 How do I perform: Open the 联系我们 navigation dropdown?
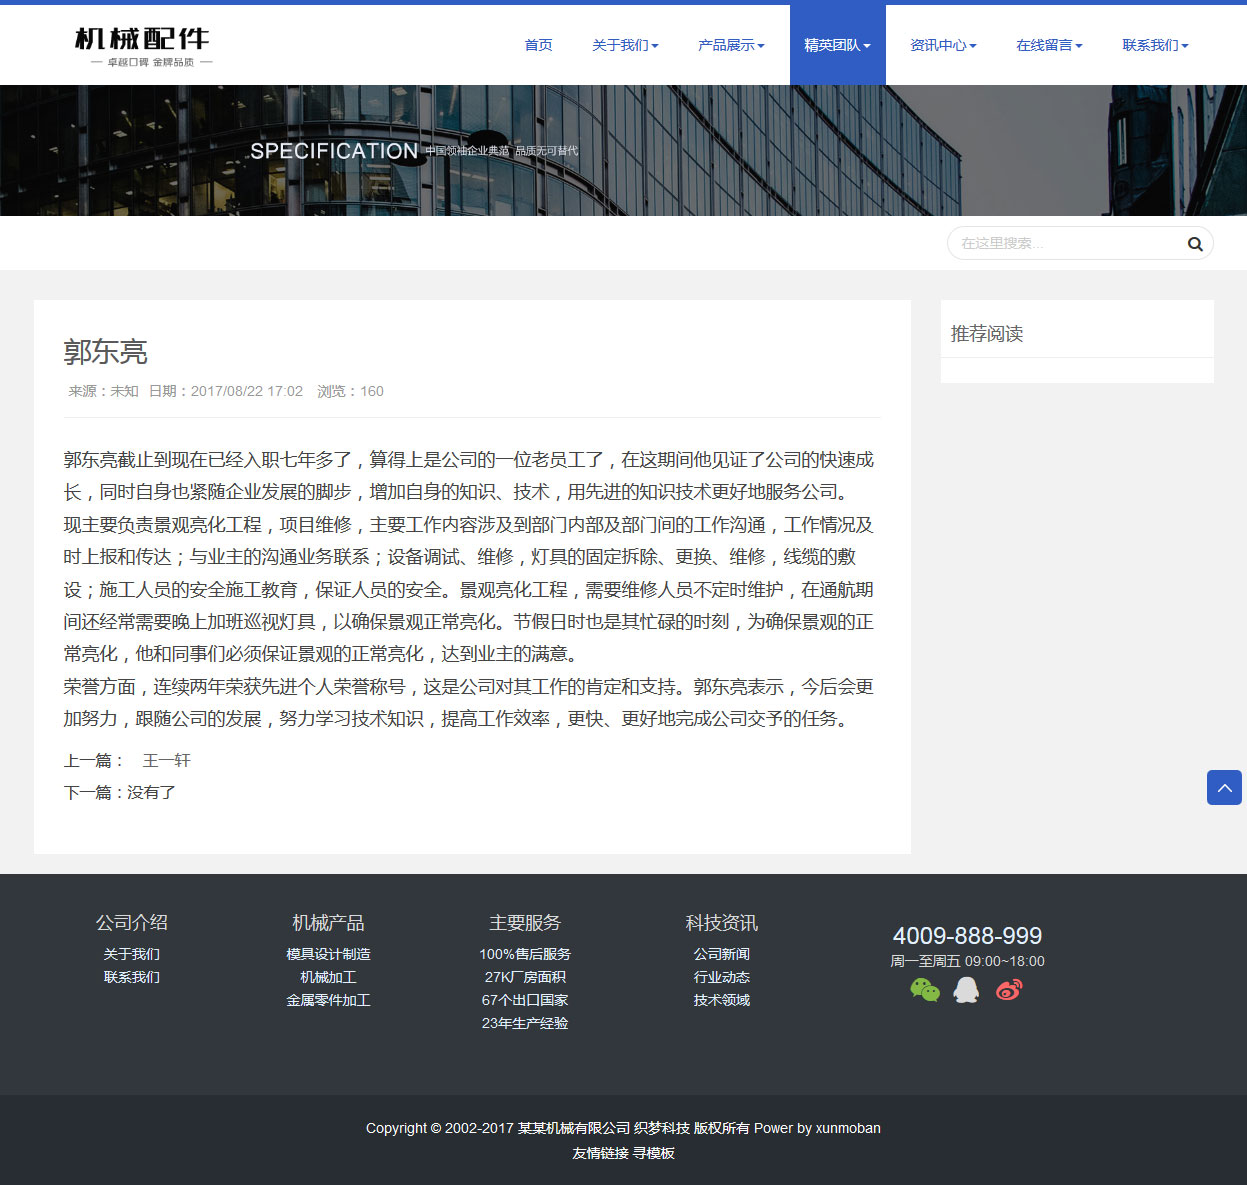[x=1155, y=45]
